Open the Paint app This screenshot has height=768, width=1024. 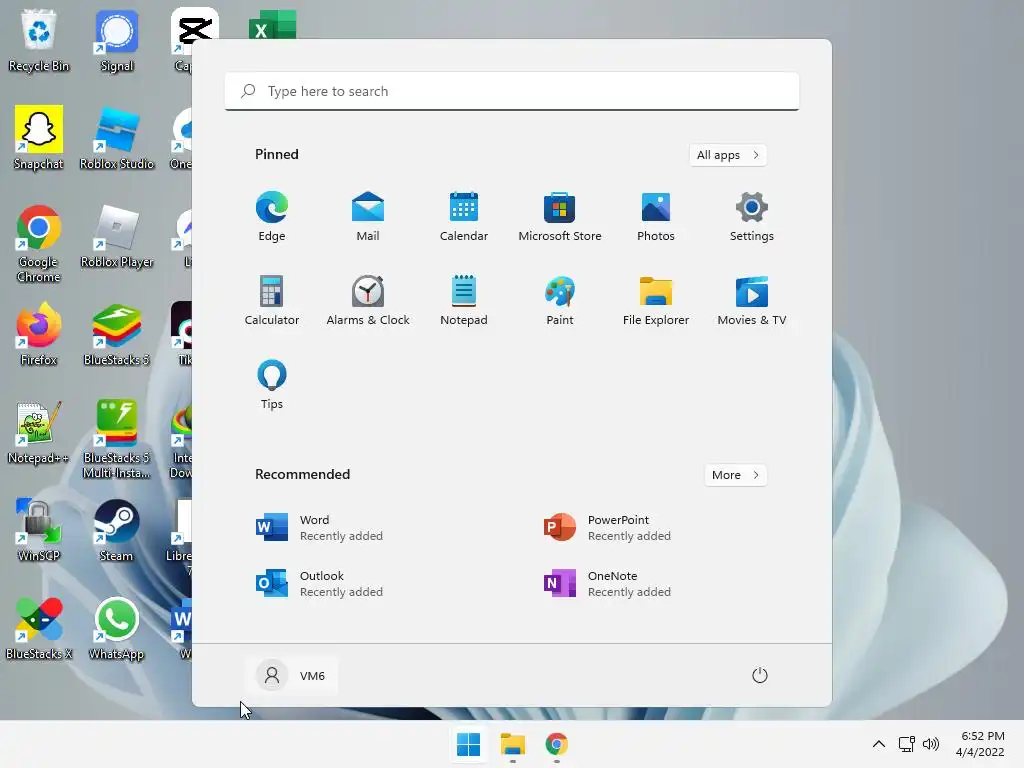pos(560,300)
